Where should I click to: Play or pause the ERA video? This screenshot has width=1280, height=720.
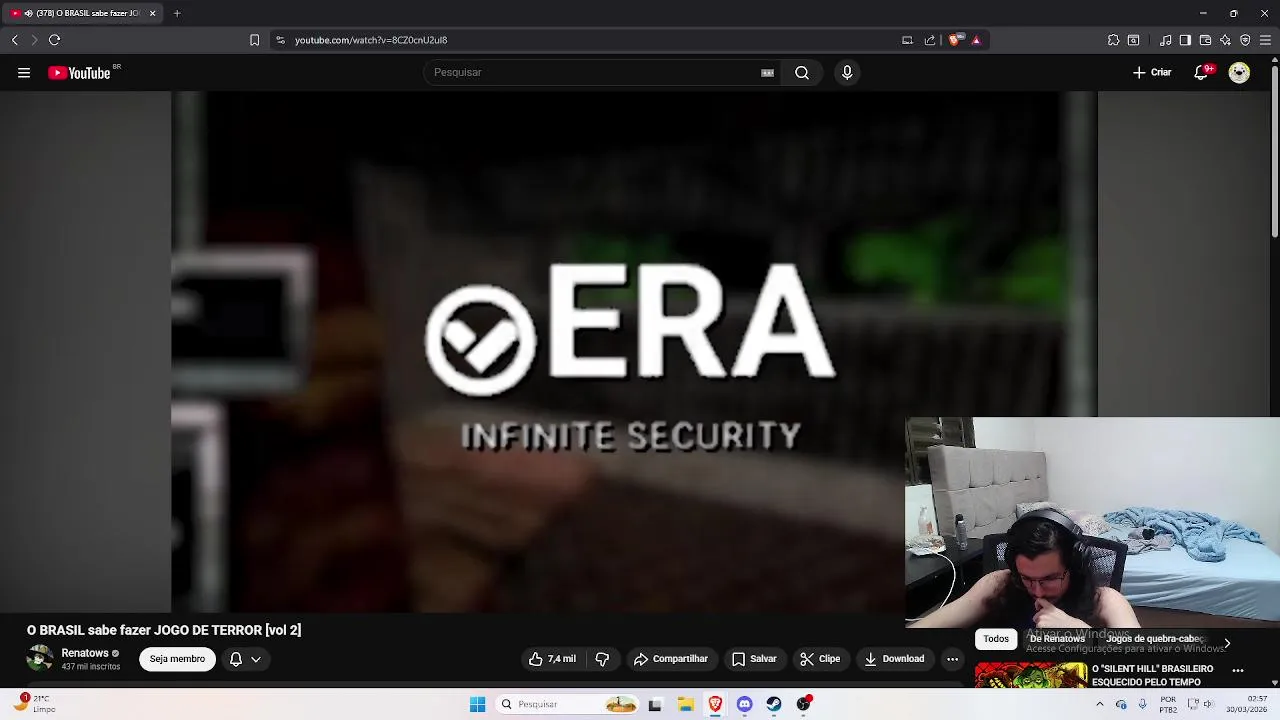634,352
